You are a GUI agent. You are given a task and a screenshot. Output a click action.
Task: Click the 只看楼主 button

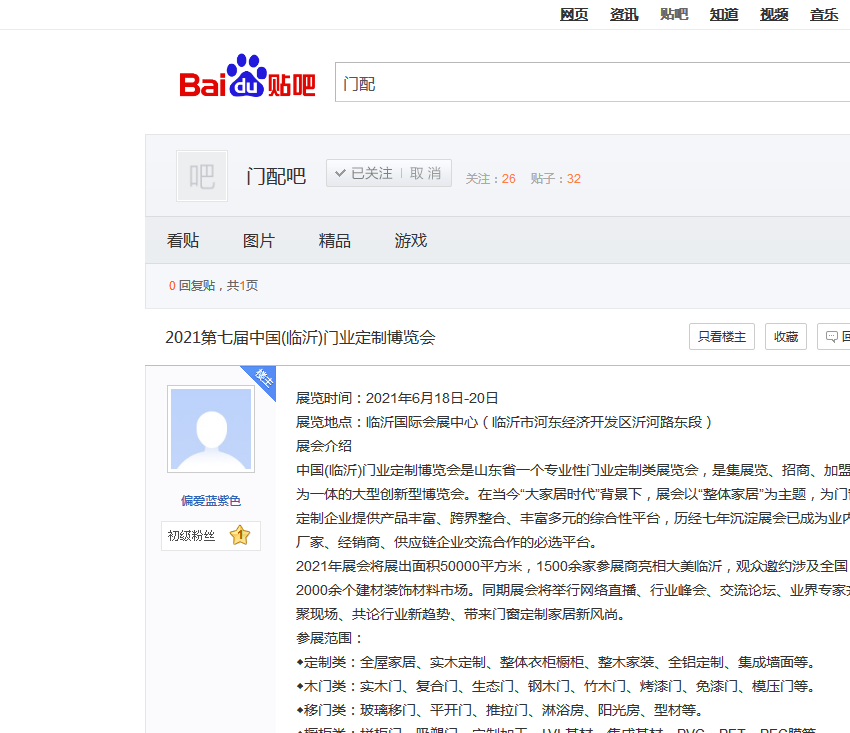click(x=722, y=337)
